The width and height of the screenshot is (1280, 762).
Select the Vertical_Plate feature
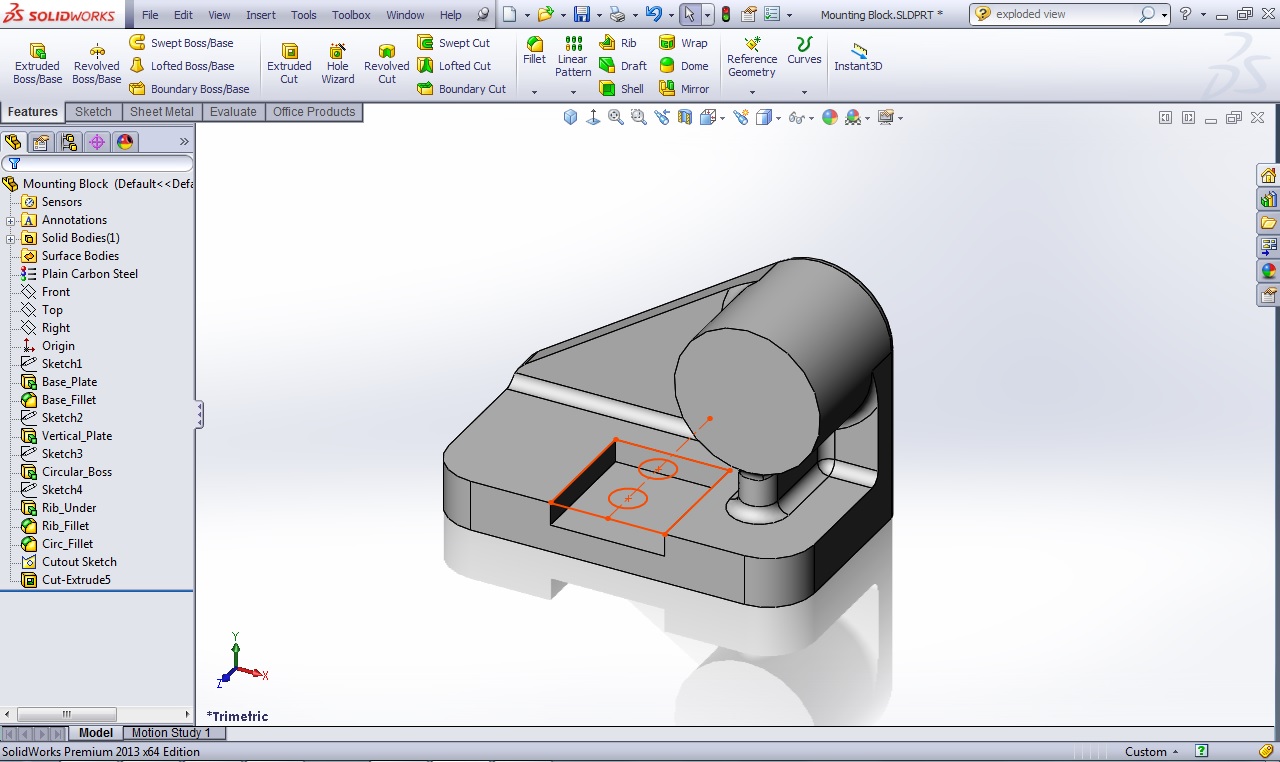point(66,436)
